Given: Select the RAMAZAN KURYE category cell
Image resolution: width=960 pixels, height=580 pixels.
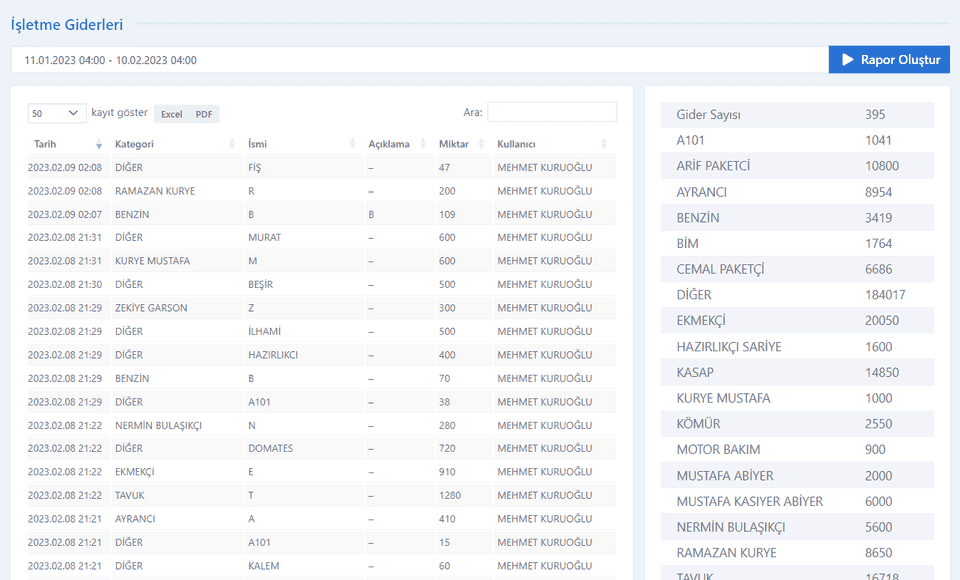Looking at the screenshot, I should [x=176, y=191].
